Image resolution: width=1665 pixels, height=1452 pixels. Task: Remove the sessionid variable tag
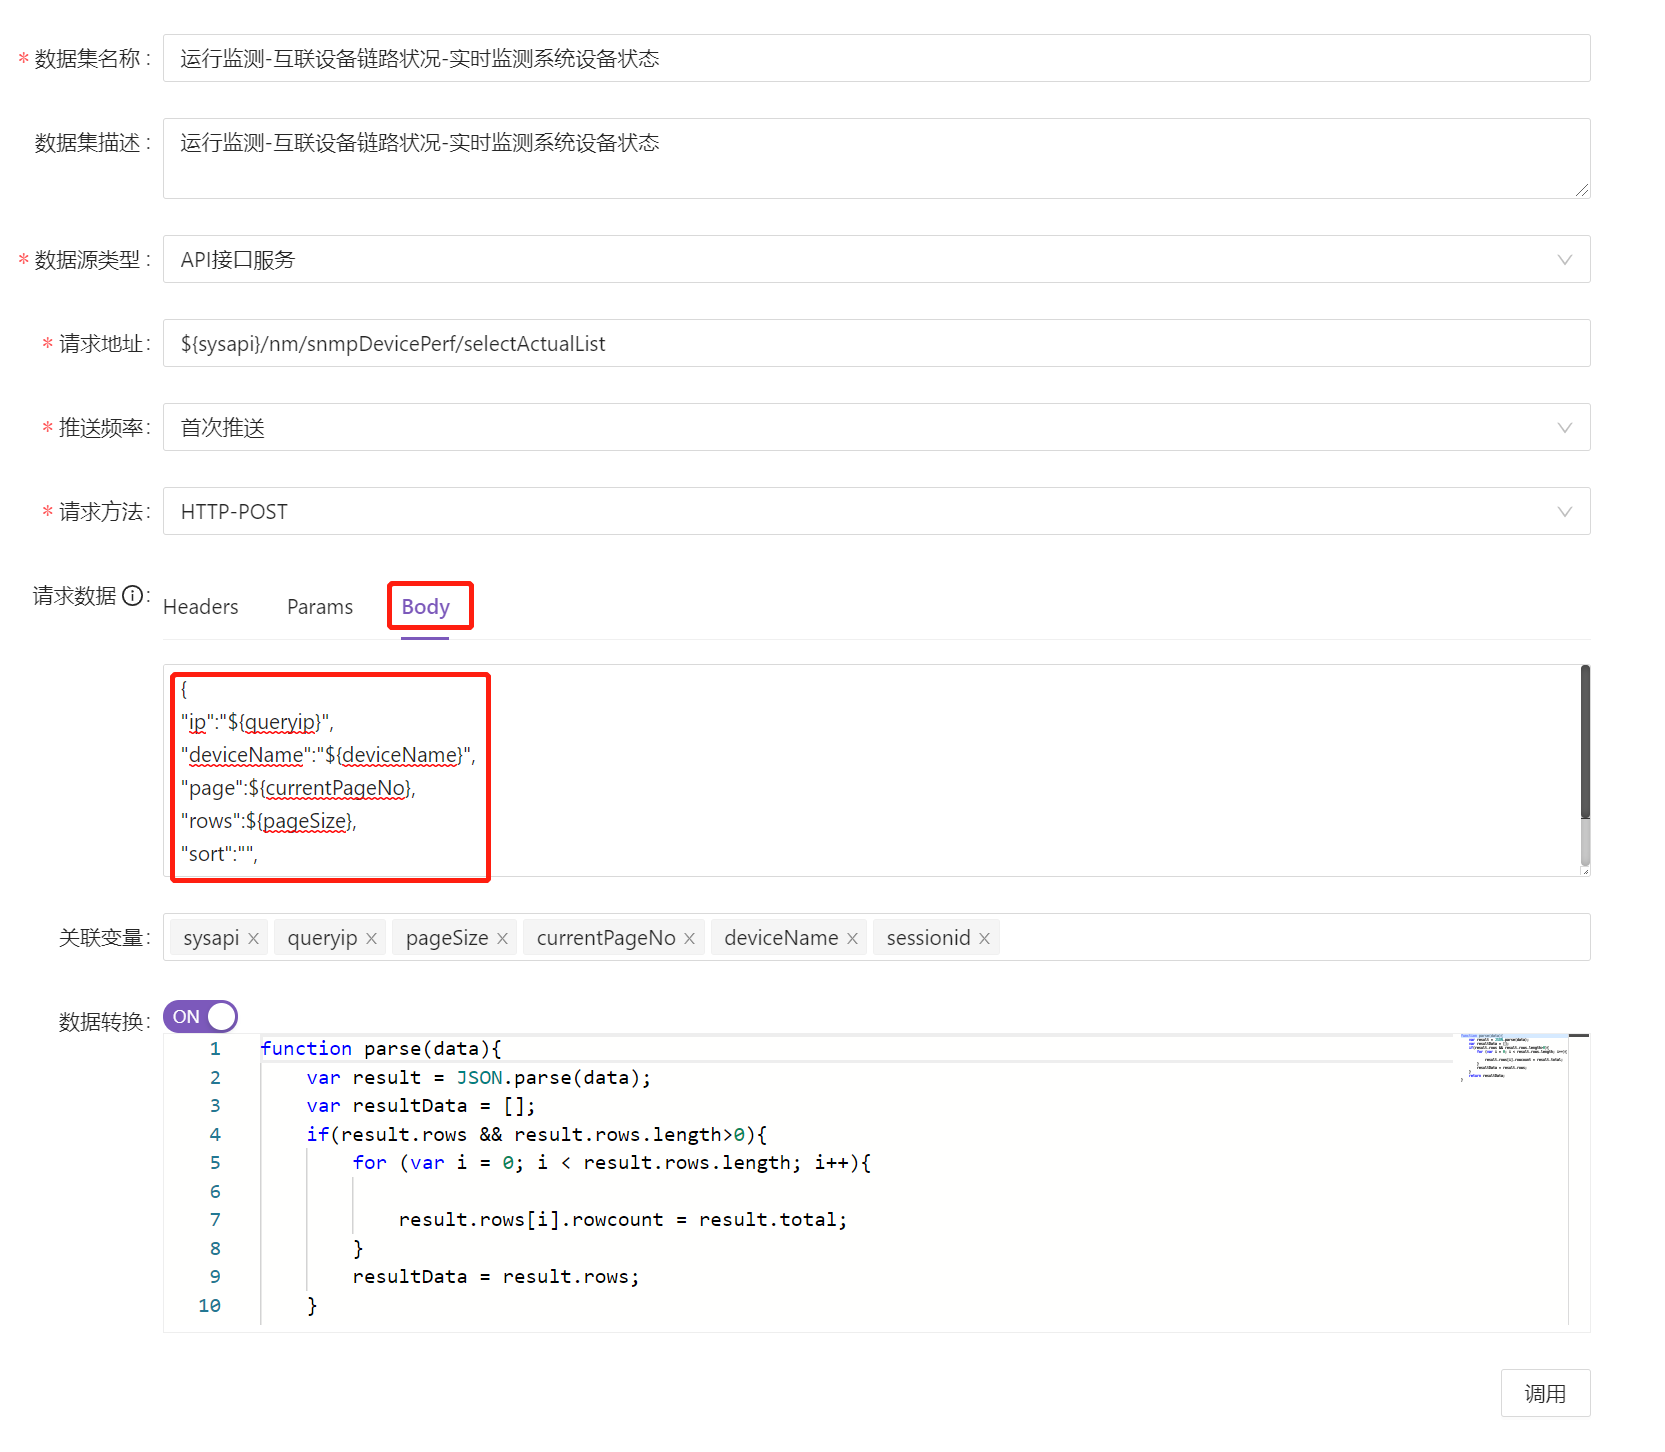[984, 938]
